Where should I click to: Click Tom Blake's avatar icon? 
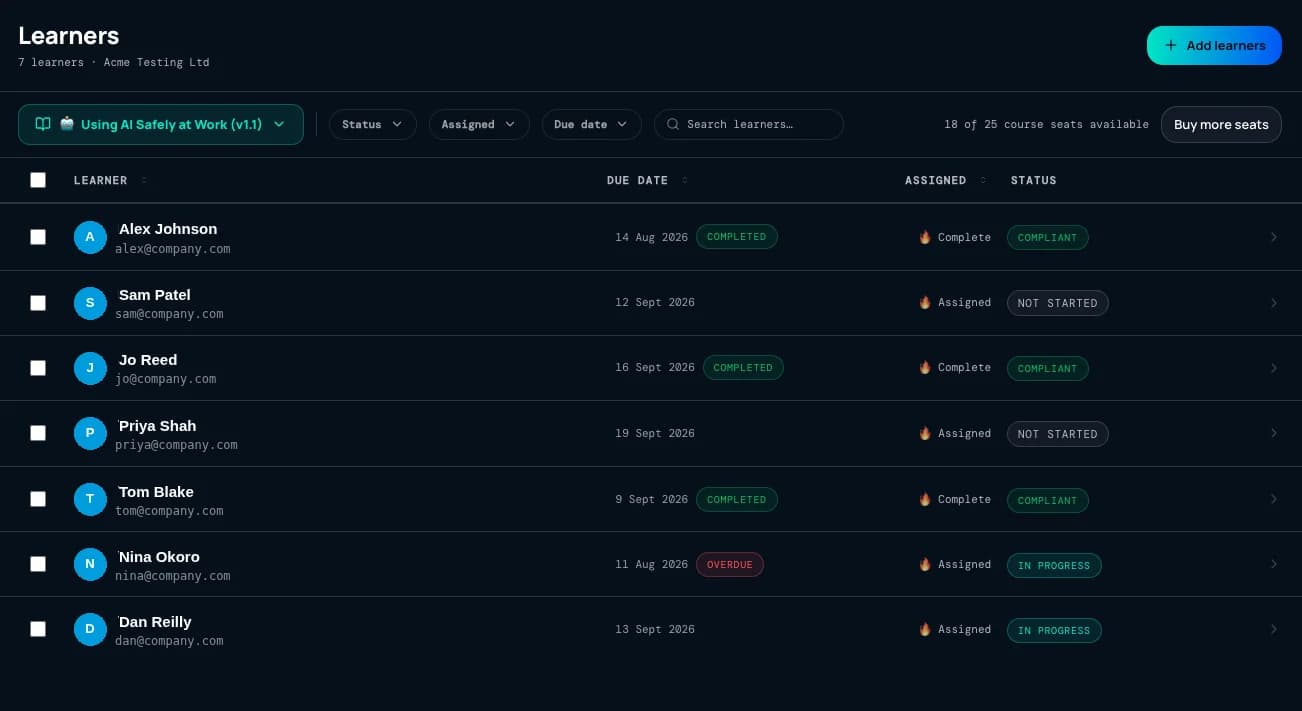[x=90, y=499]
